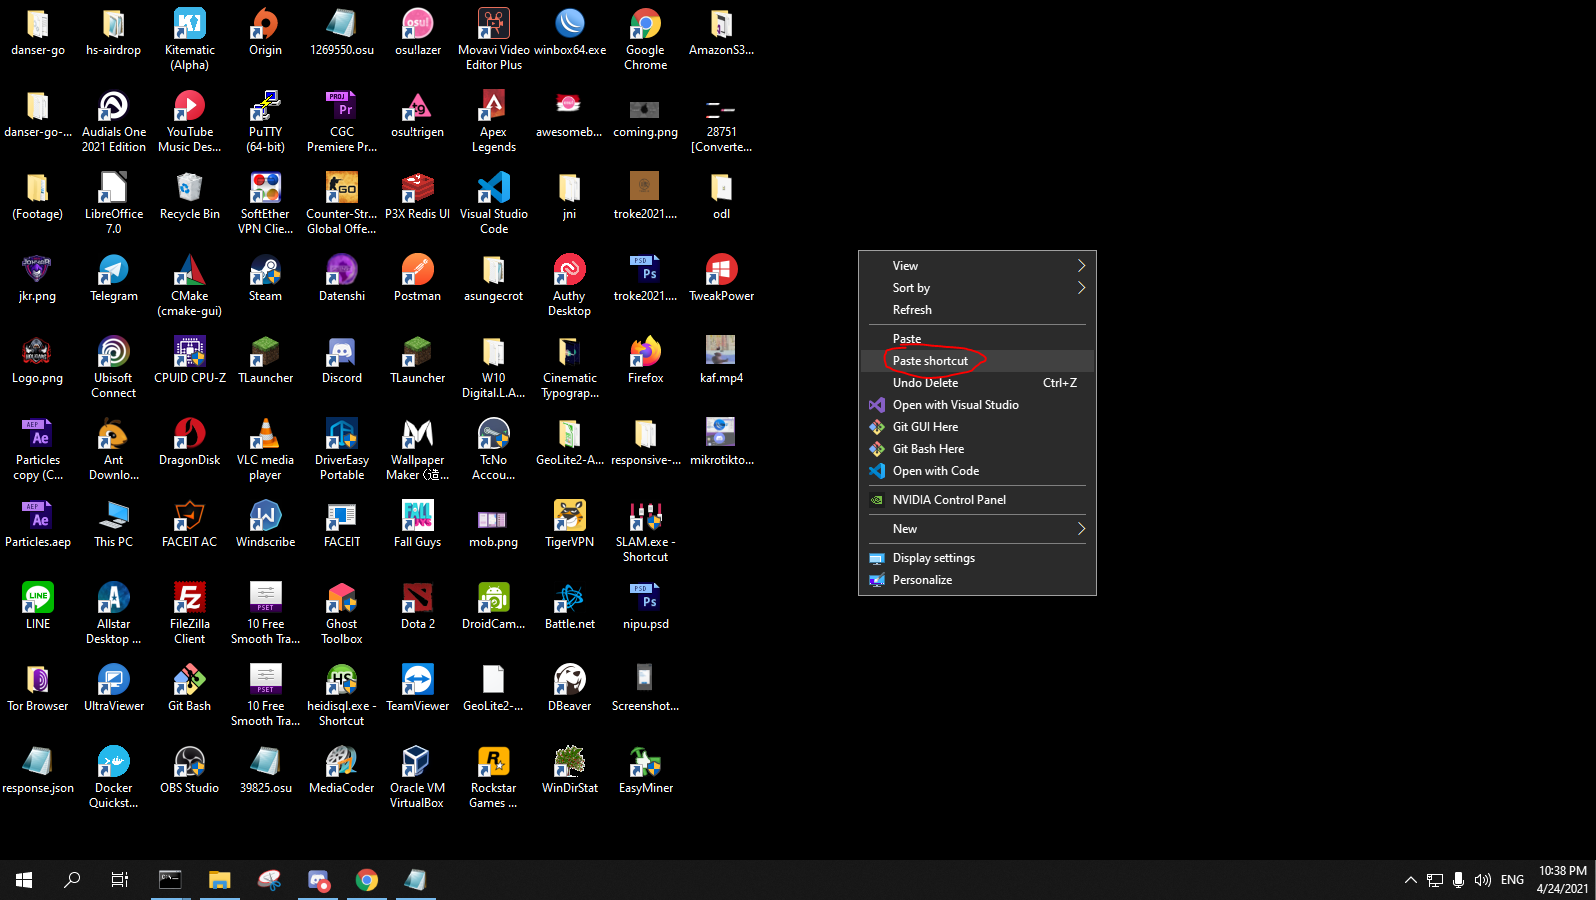Screen dimensions: 1596x900
Task: Click the Rockstar Games shortcut
Action: (494, 777)
